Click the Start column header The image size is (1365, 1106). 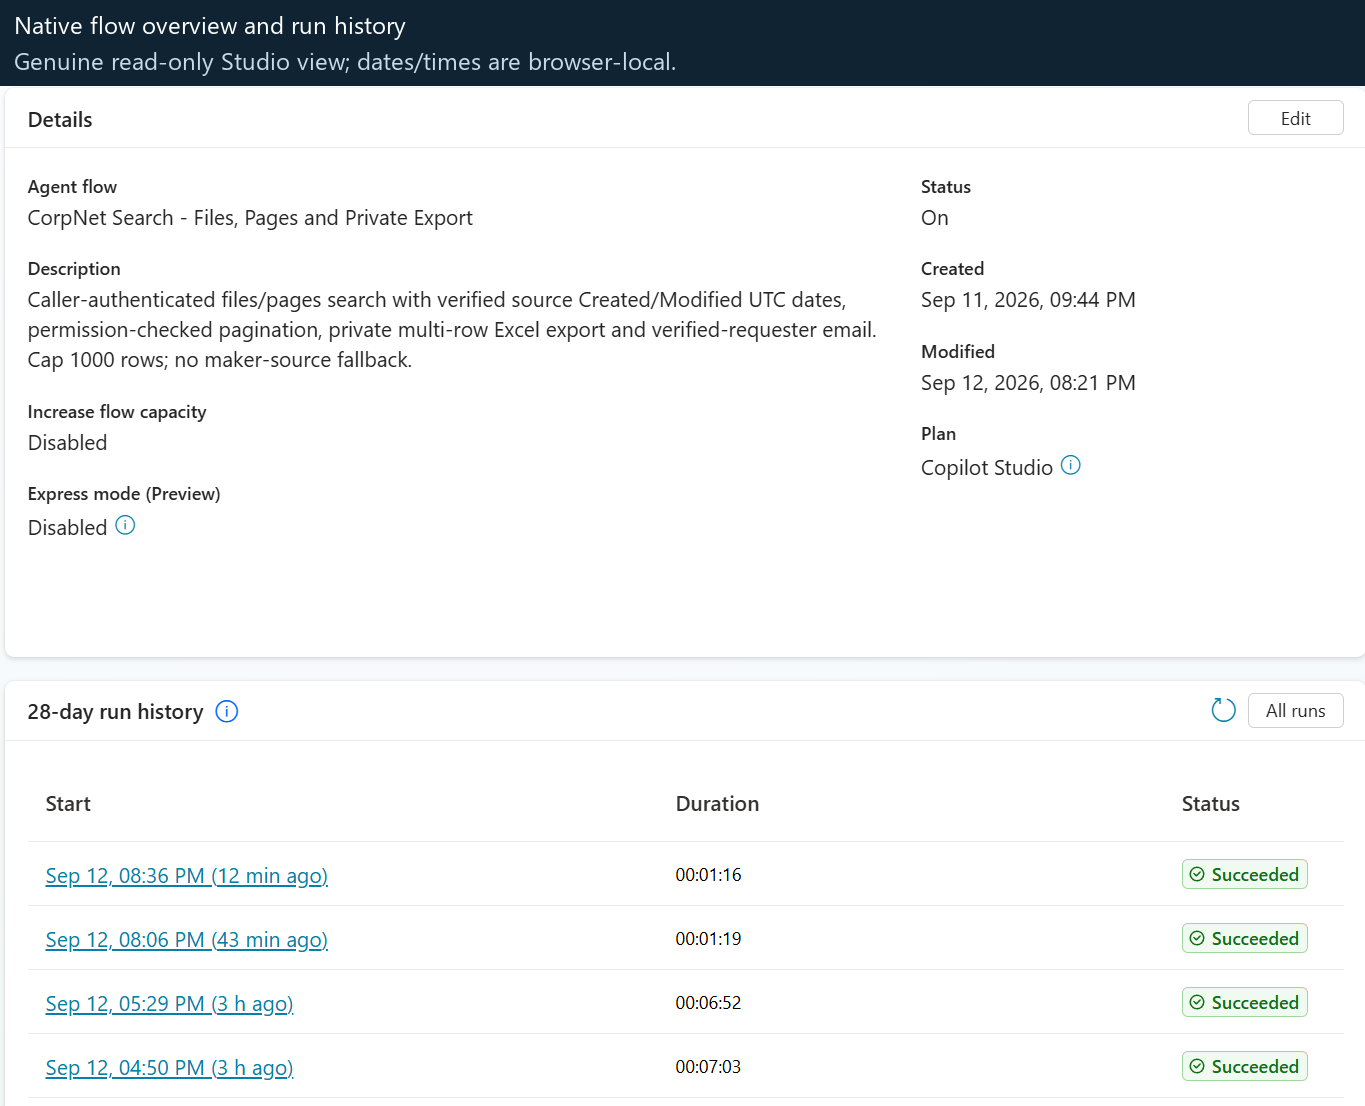coord(68,804)
